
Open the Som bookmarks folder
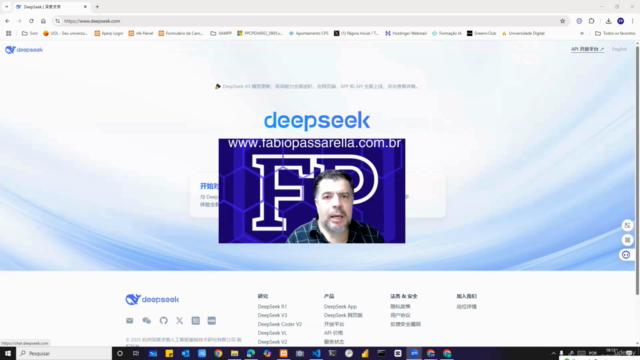tap(30, 33)
